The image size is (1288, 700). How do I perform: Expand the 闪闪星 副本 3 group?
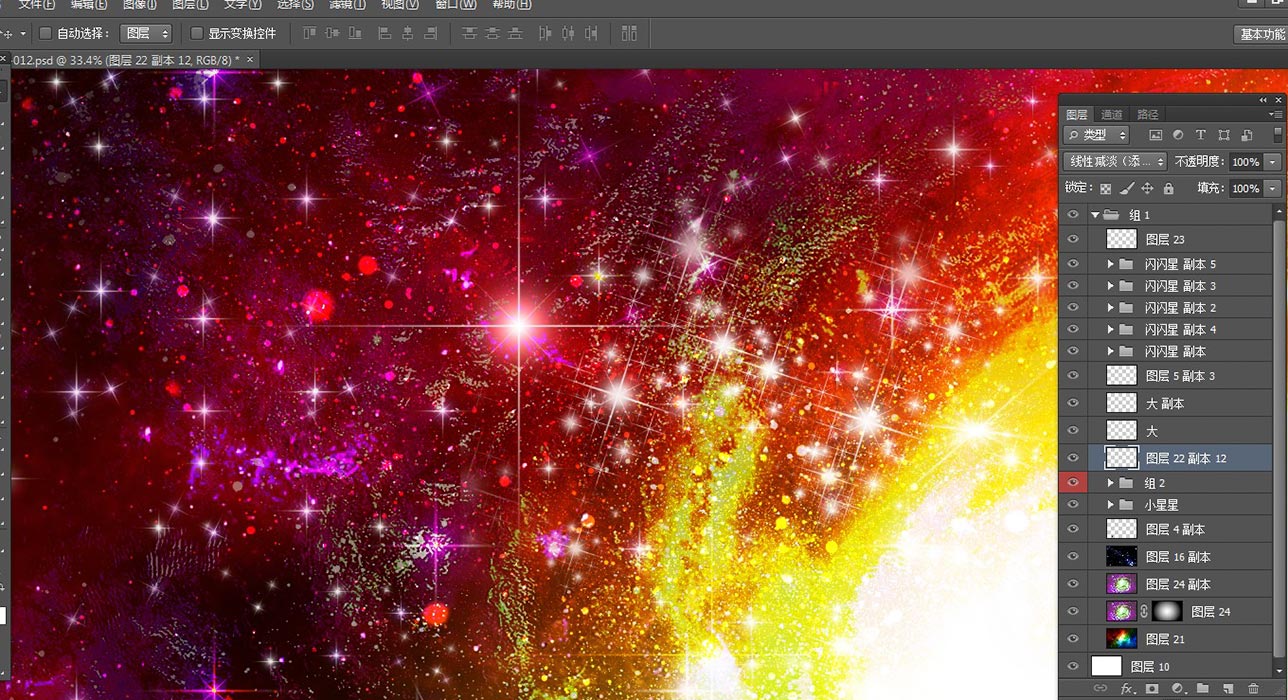[1110, 286]
